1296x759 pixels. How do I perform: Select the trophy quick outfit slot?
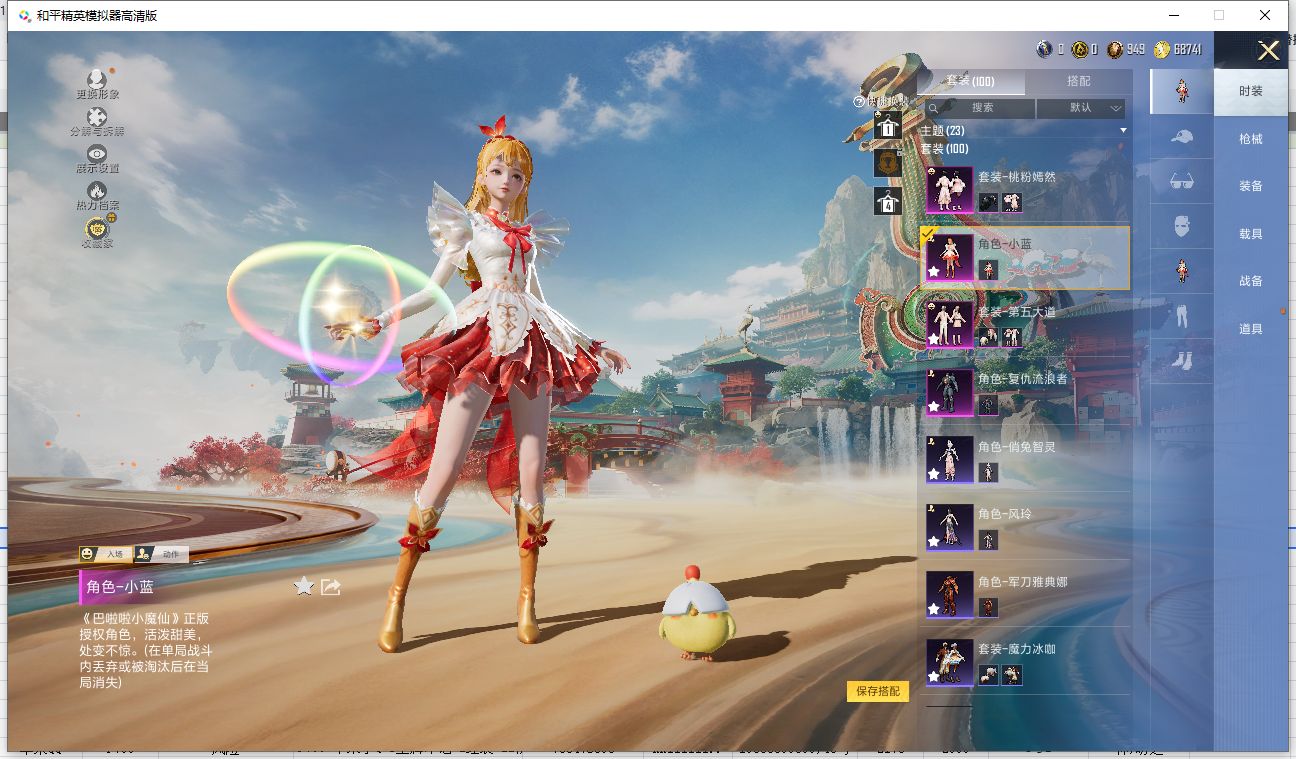(x=888, y=163)
